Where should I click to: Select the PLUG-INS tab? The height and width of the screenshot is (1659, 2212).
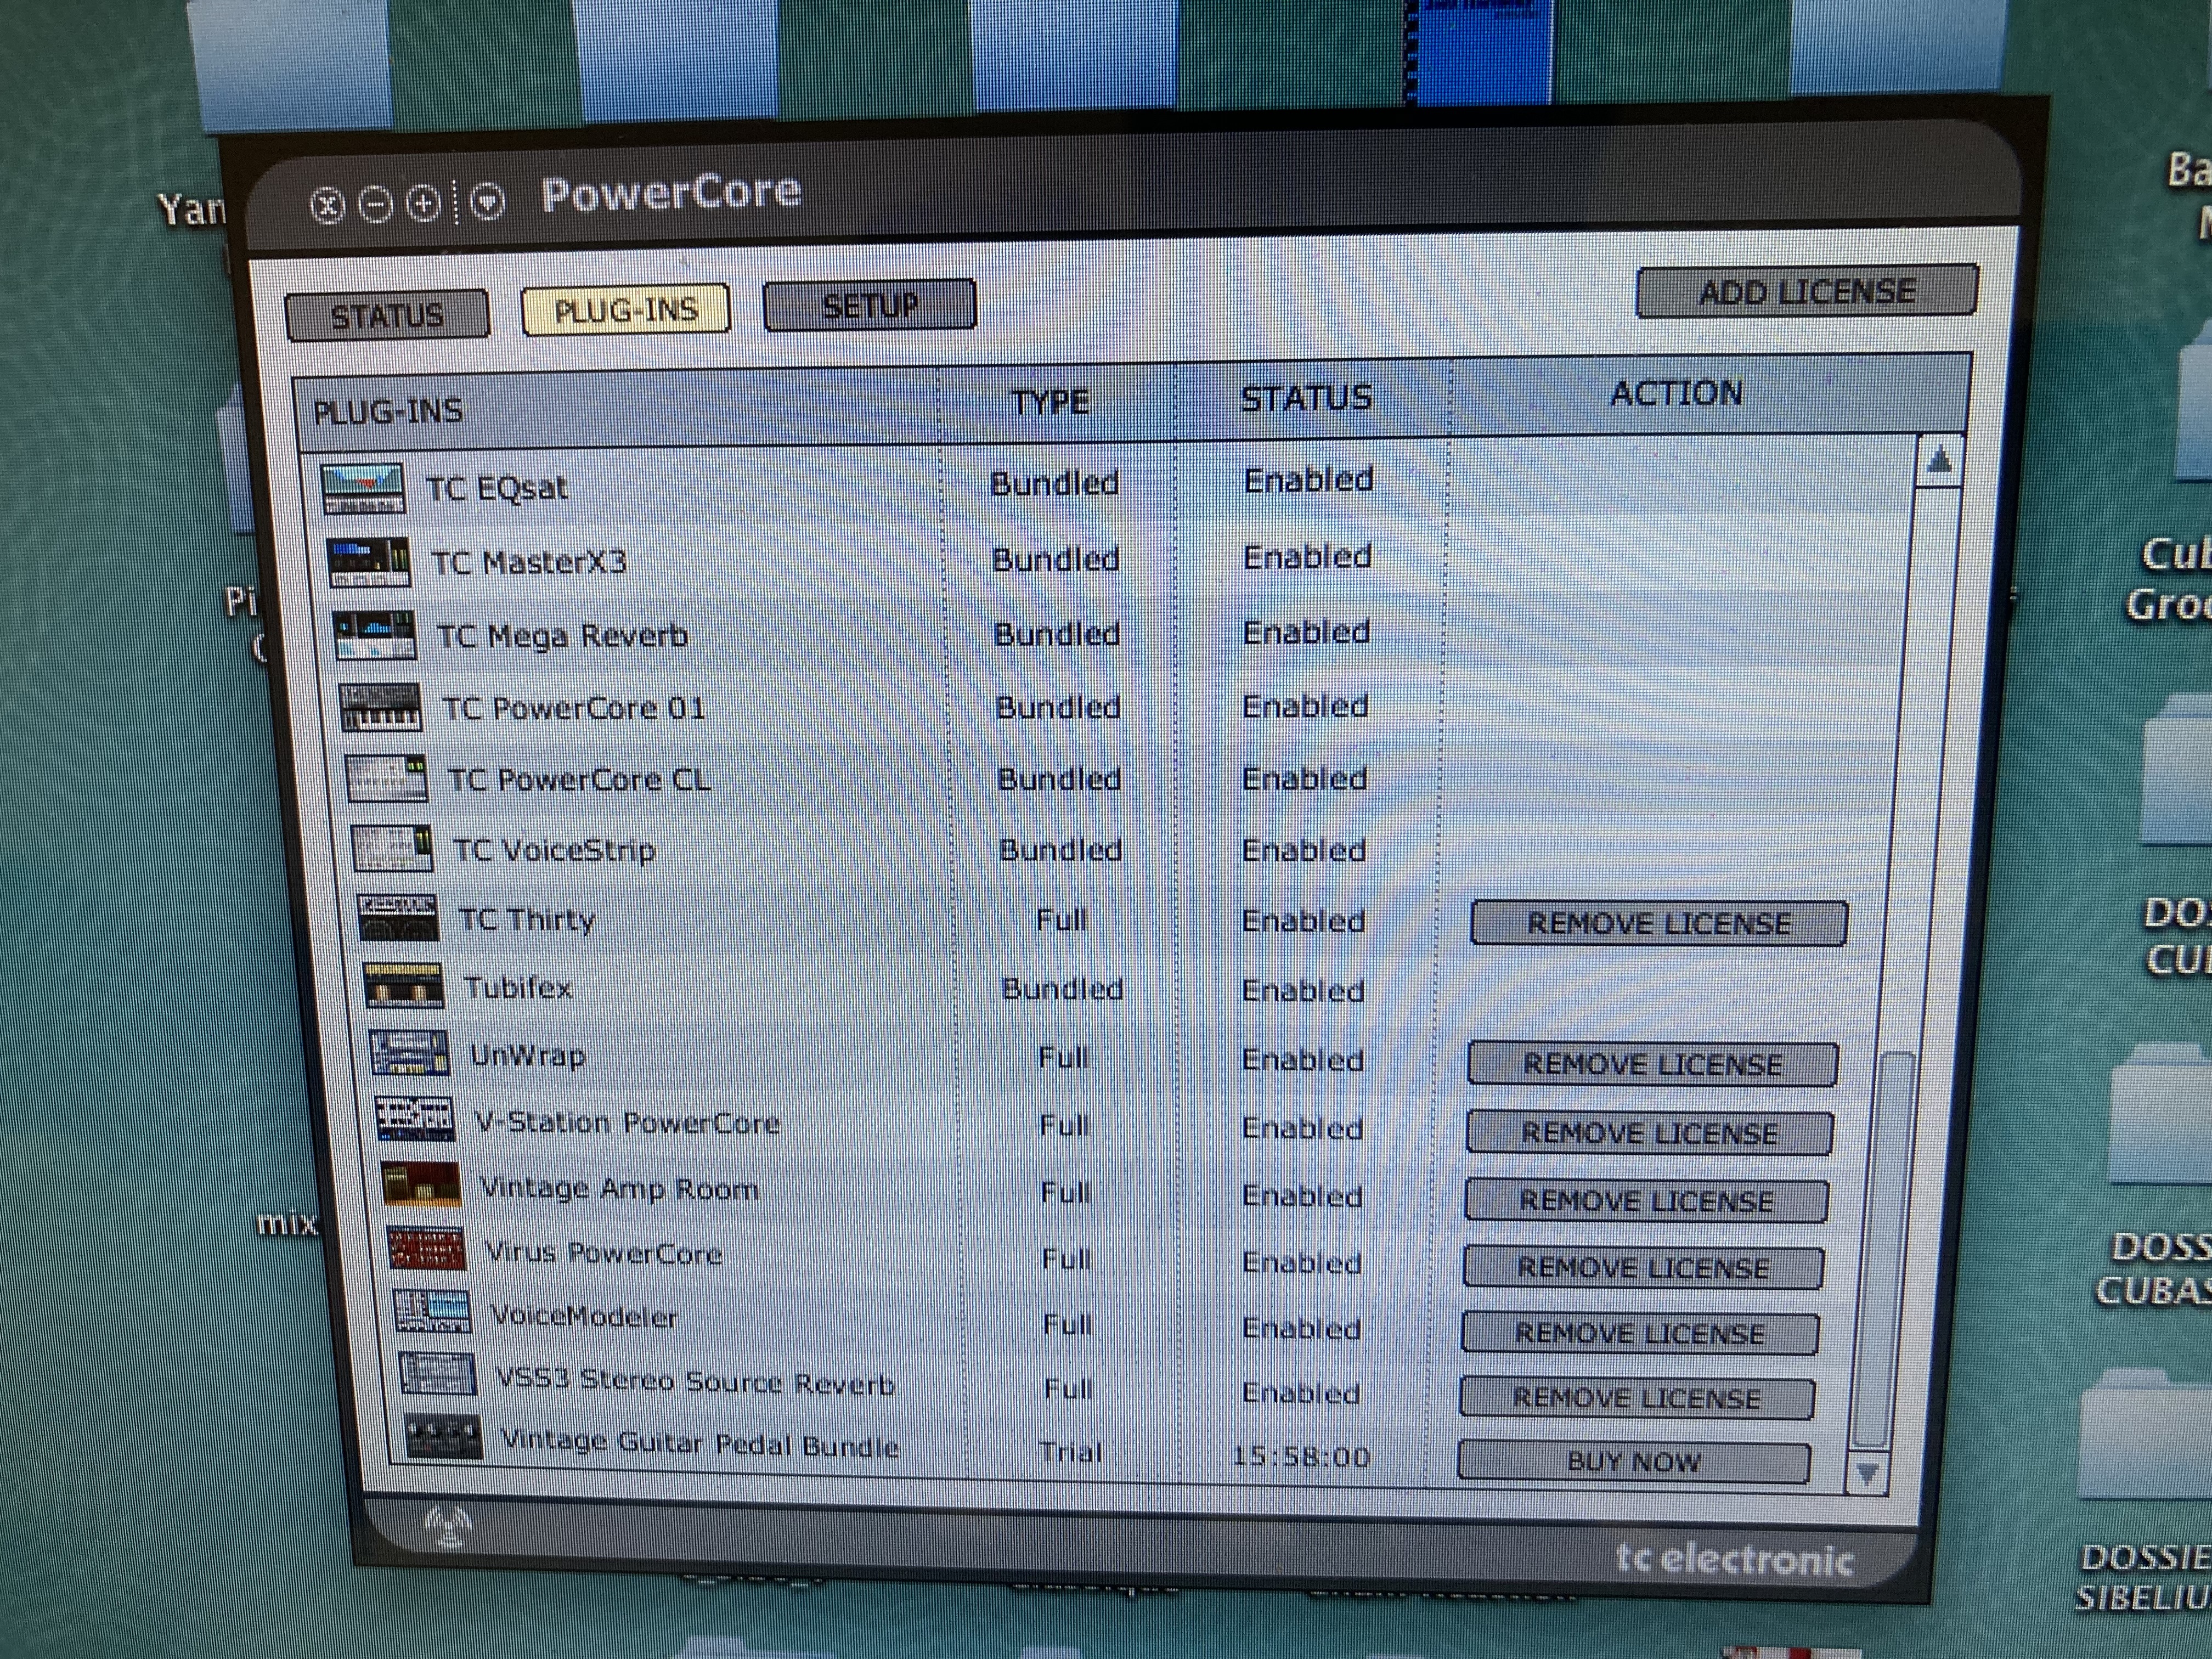[x=626, y=310]
